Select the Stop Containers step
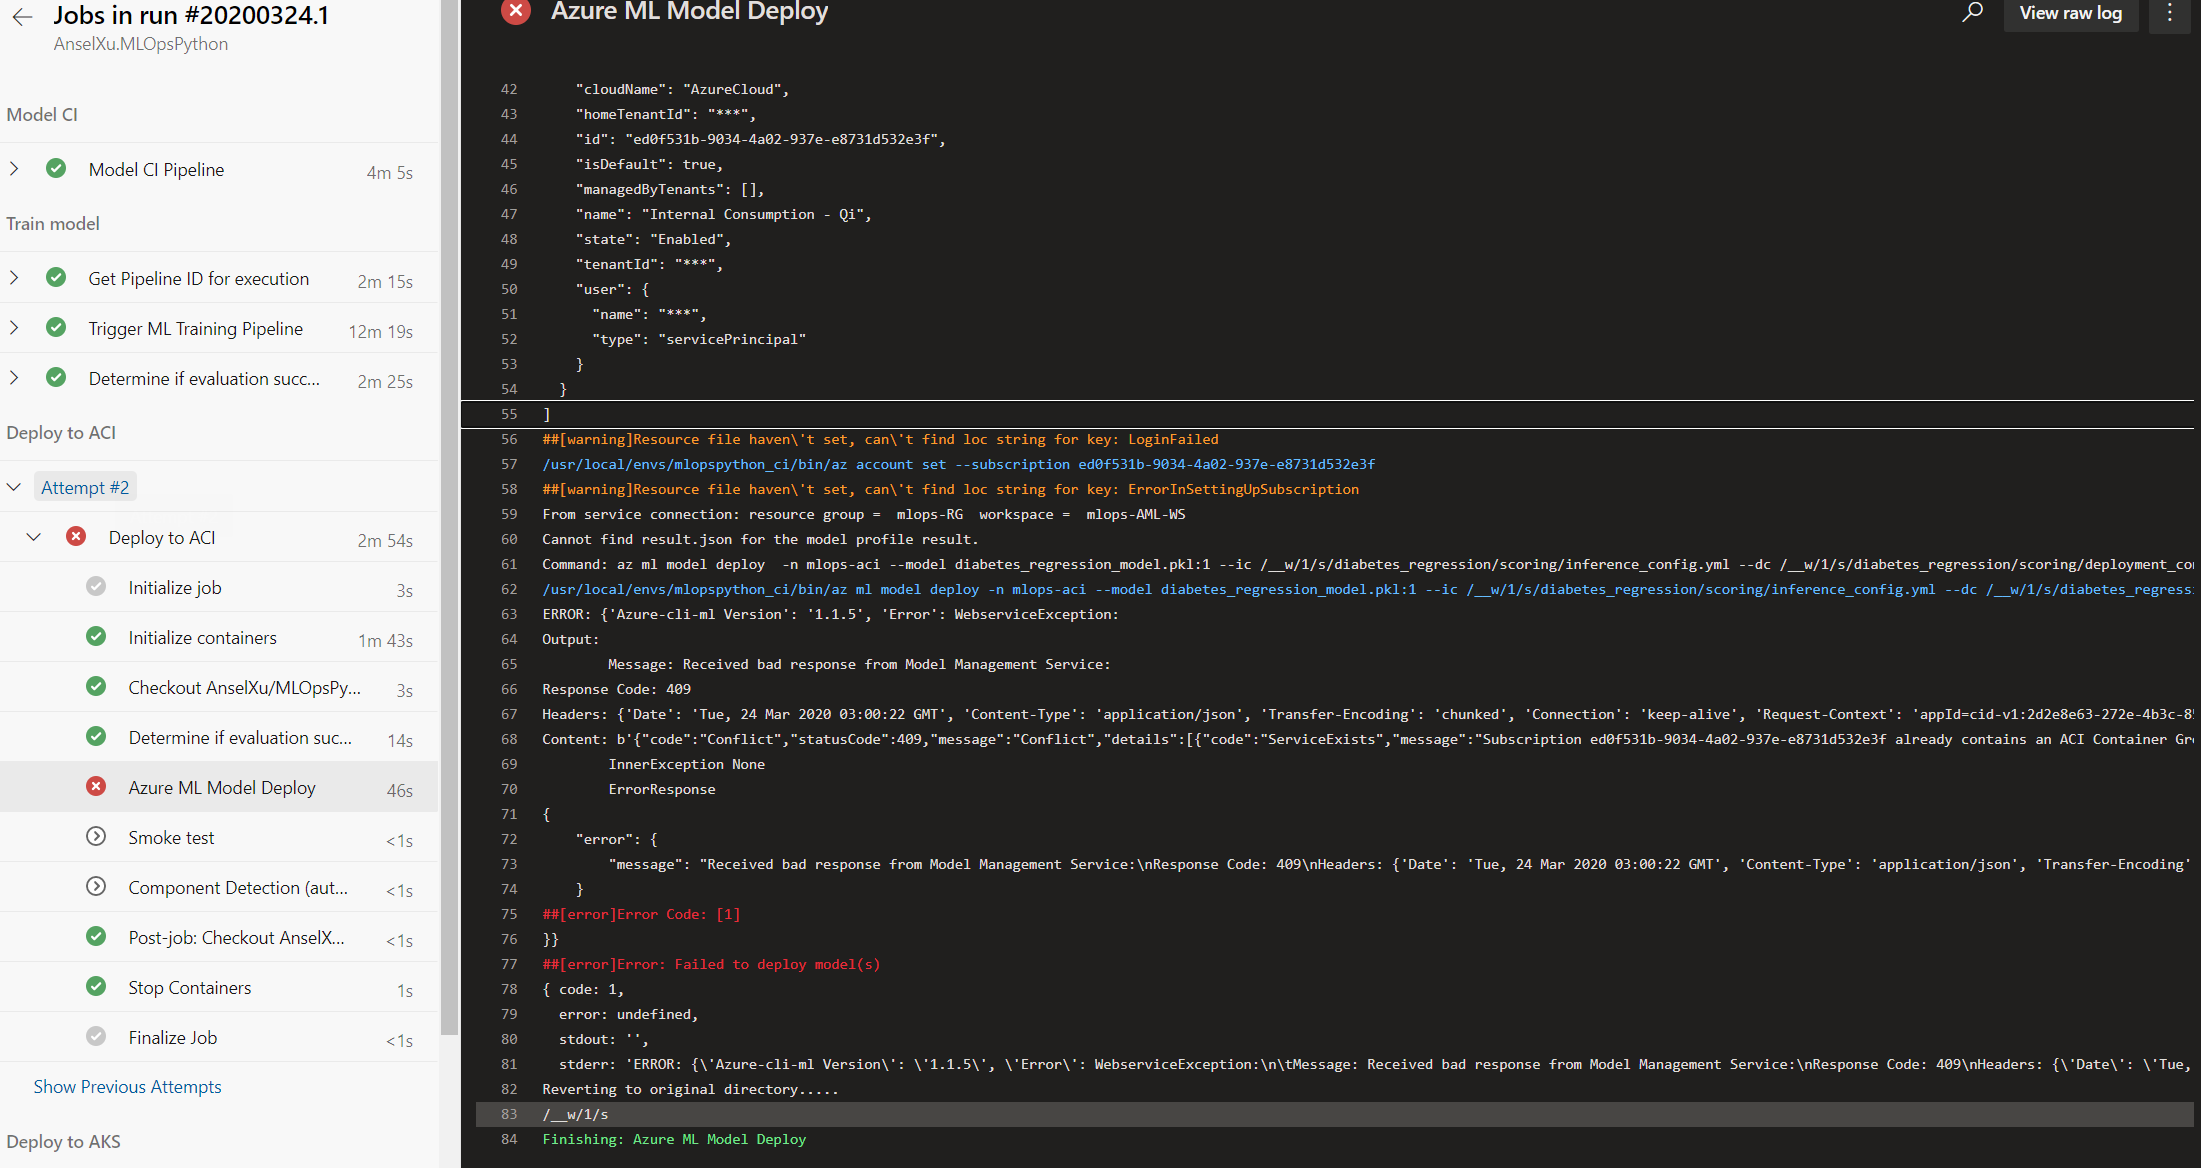 click(x=189, y=987)
